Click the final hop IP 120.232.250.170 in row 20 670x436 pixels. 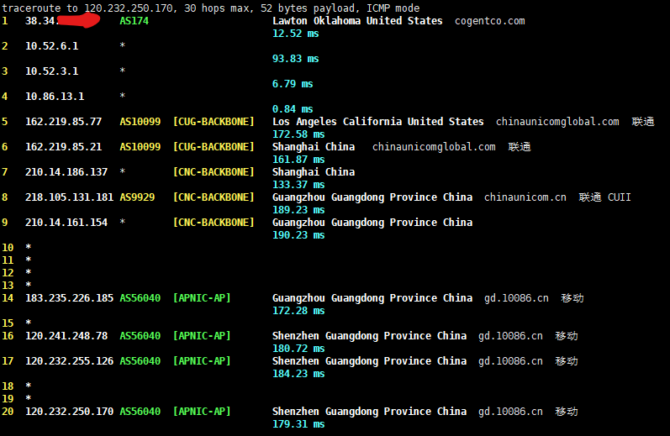click(67, 411)
